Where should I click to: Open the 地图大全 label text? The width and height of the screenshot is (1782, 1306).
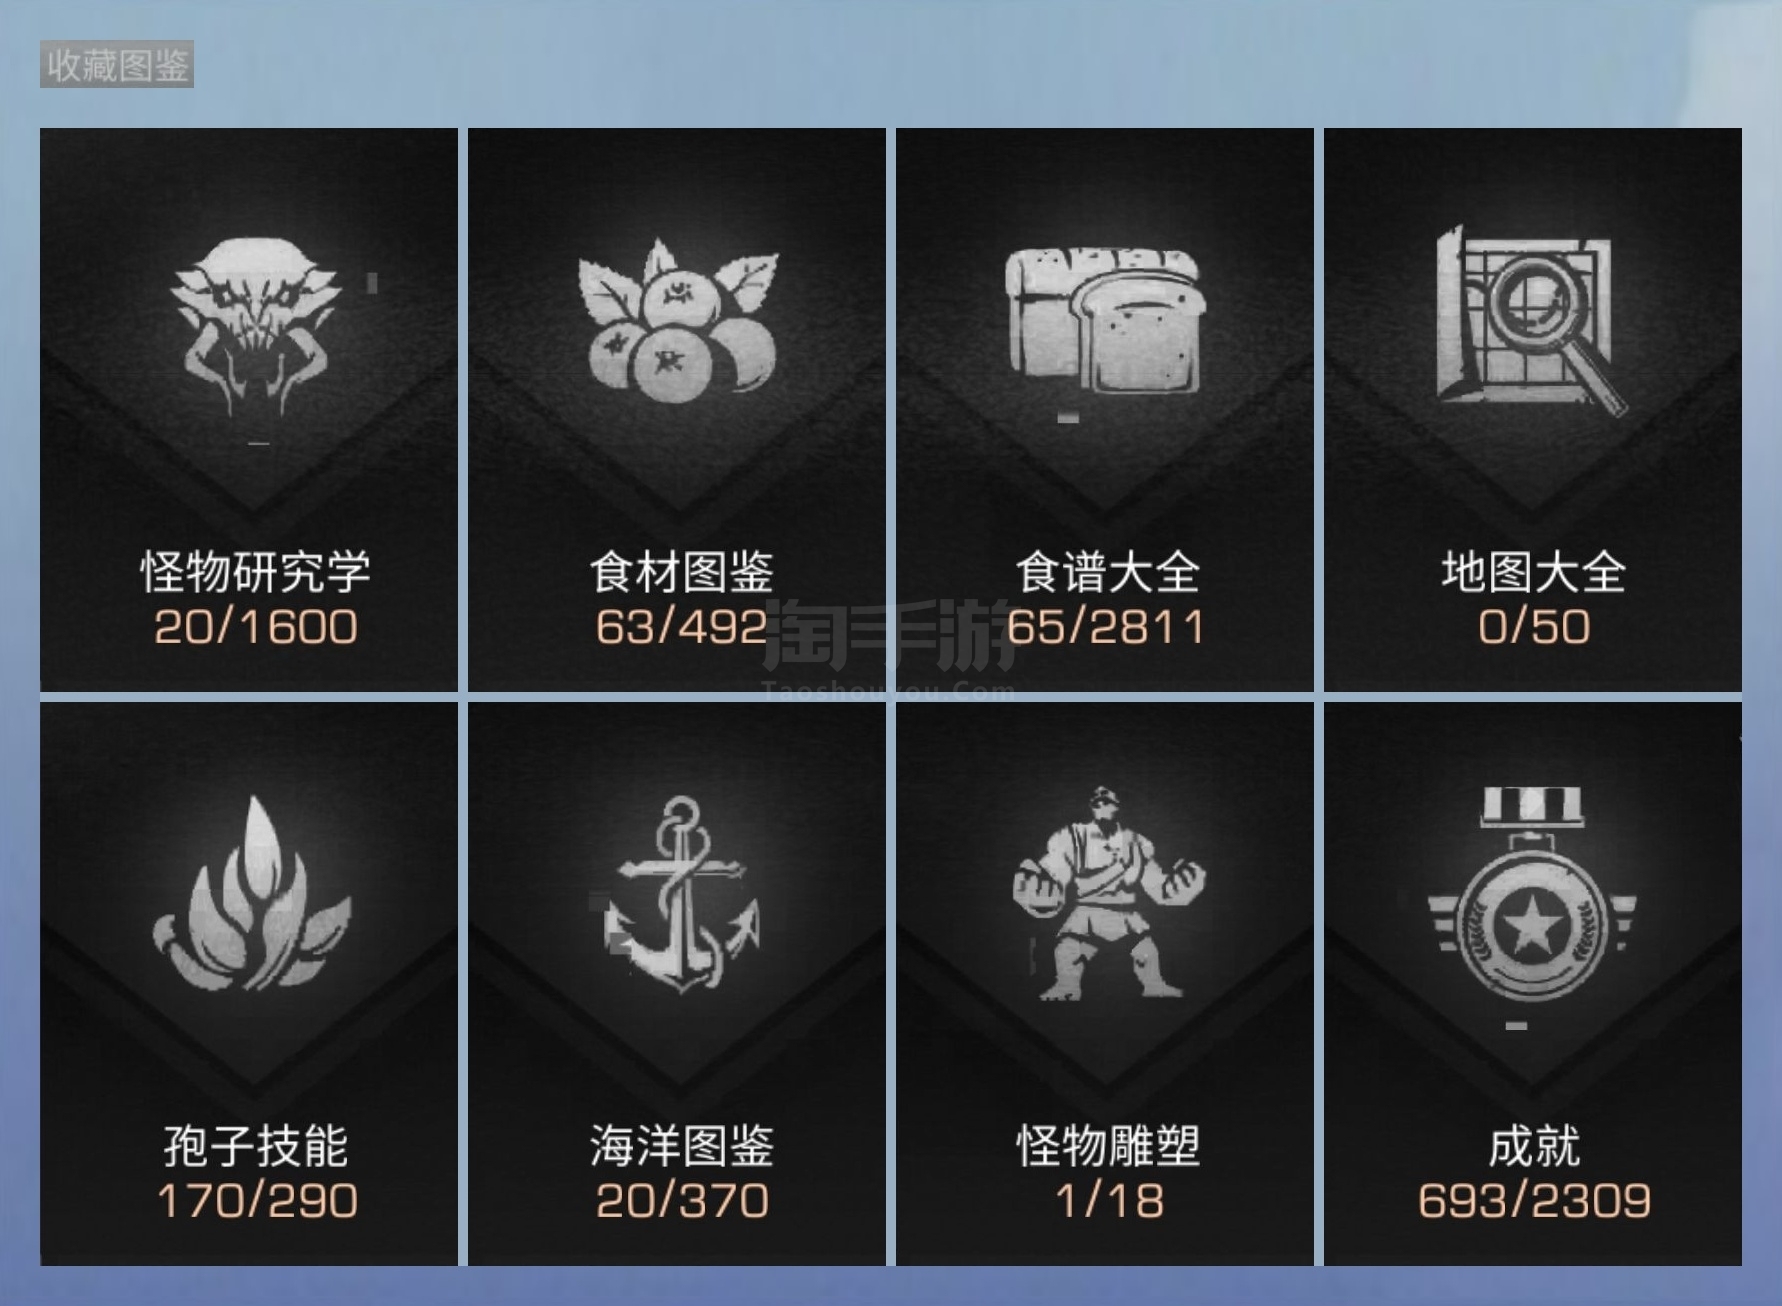pos(1533,572)
